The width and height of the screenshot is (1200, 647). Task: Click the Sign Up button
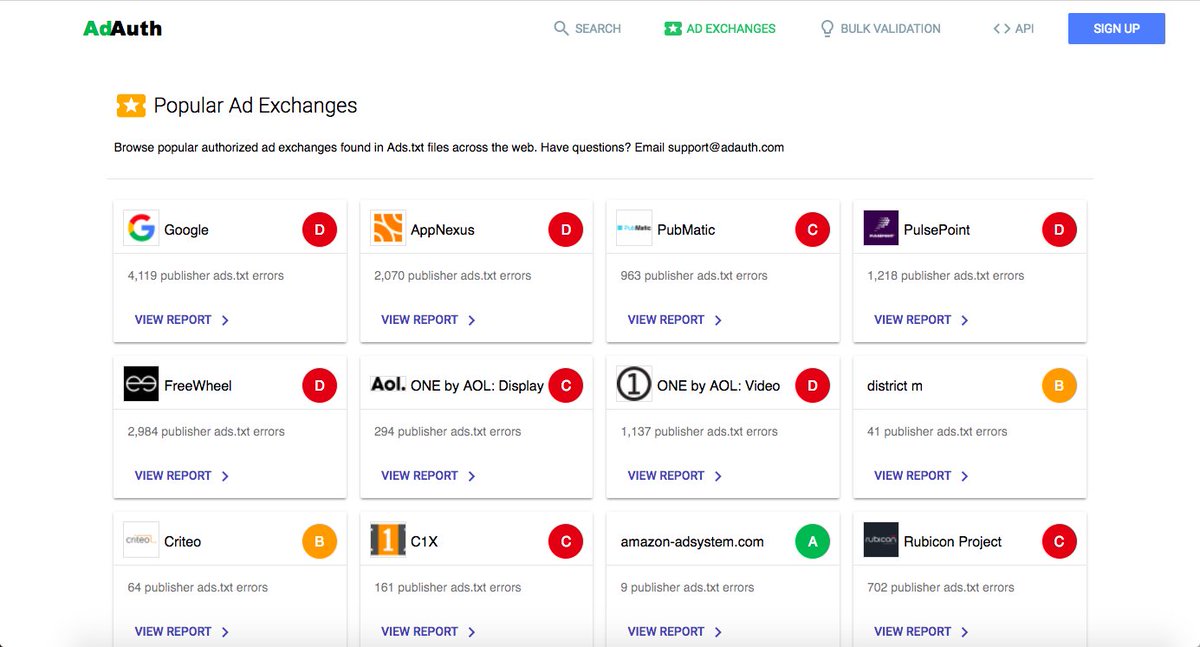[1116, 28]
